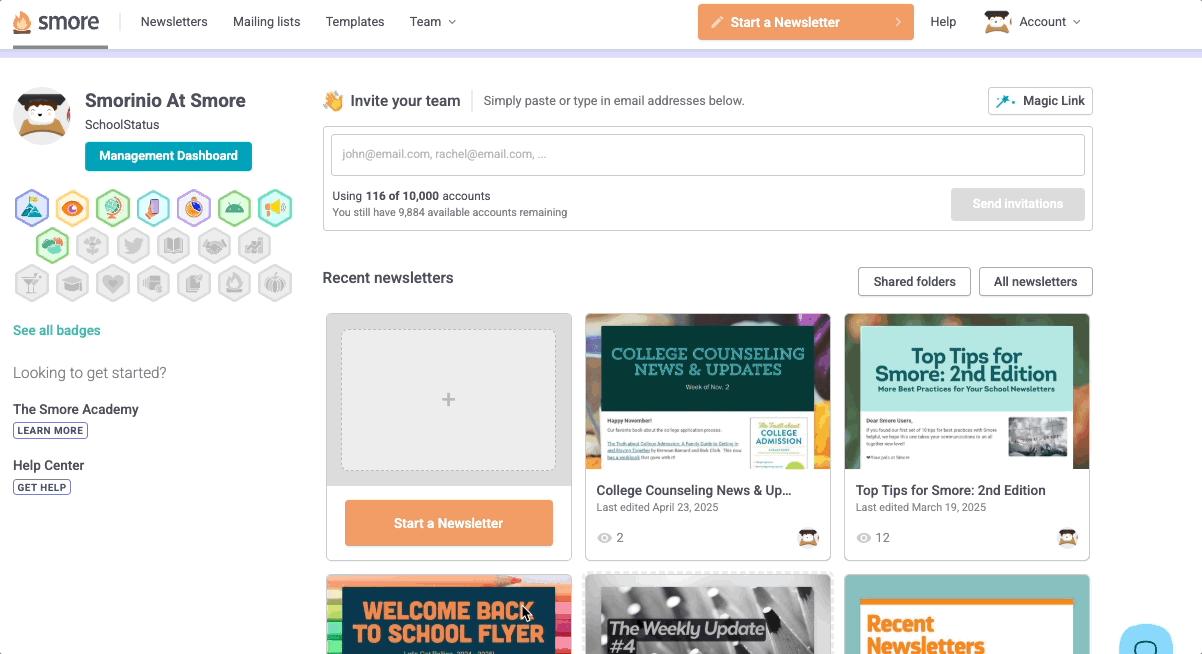Viewport: 1202px width, 654px height.
Task: Click the orange Start a Newsletter card button
Action: pyautogui.click(x=449, y=523)
